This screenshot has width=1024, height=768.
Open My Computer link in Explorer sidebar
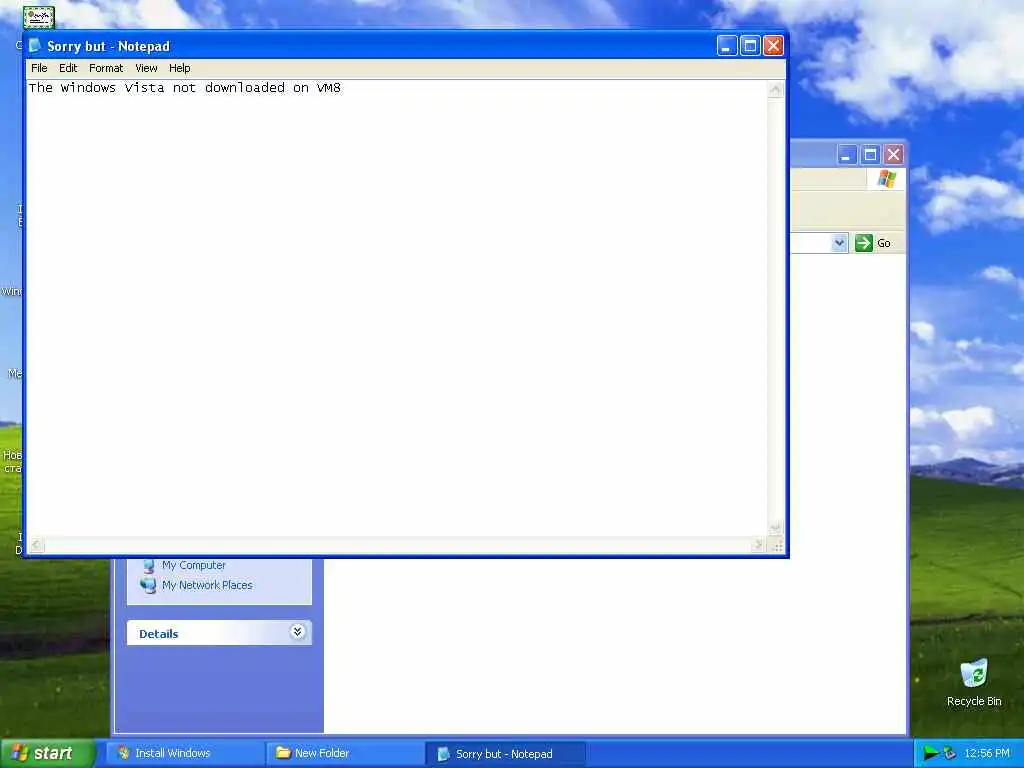tap(193, 566)
